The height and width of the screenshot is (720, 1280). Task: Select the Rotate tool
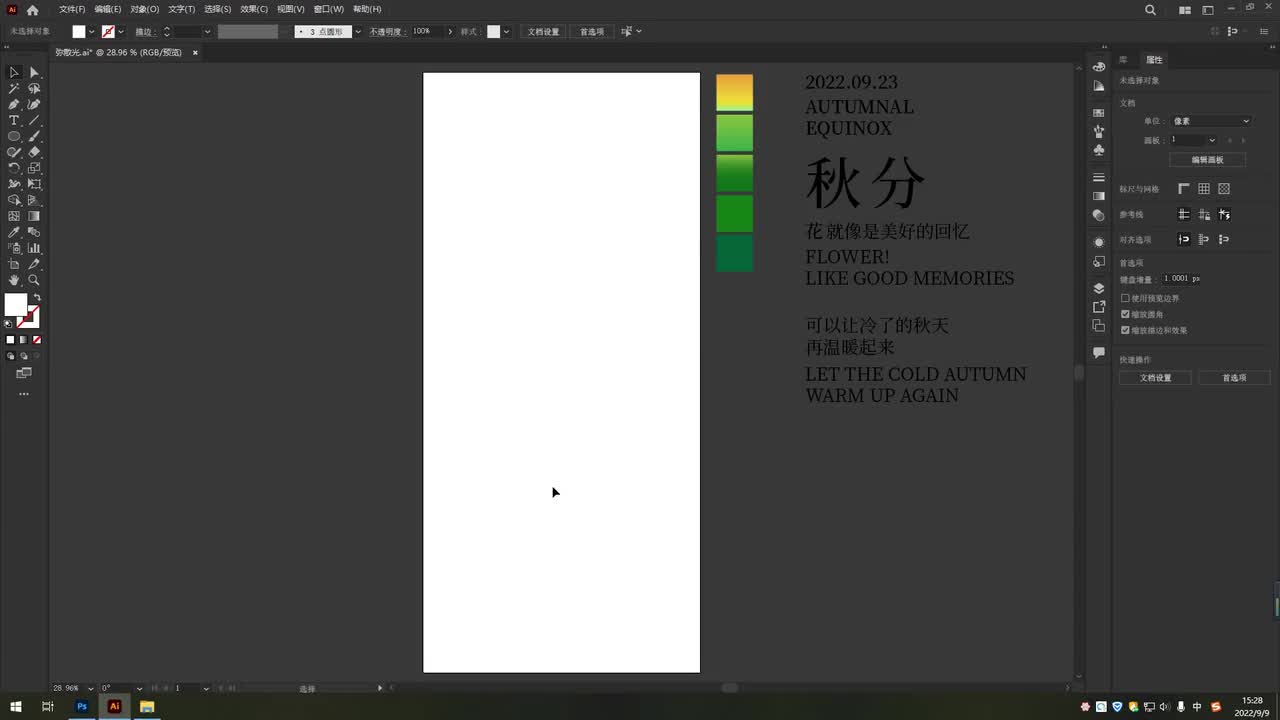click(14, 168)
